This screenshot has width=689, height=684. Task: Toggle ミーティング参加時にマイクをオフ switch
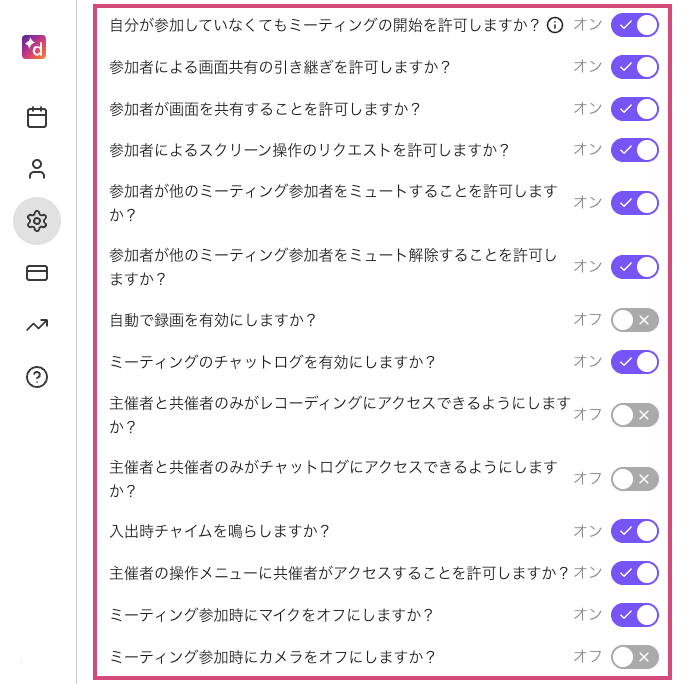(635, 615)
